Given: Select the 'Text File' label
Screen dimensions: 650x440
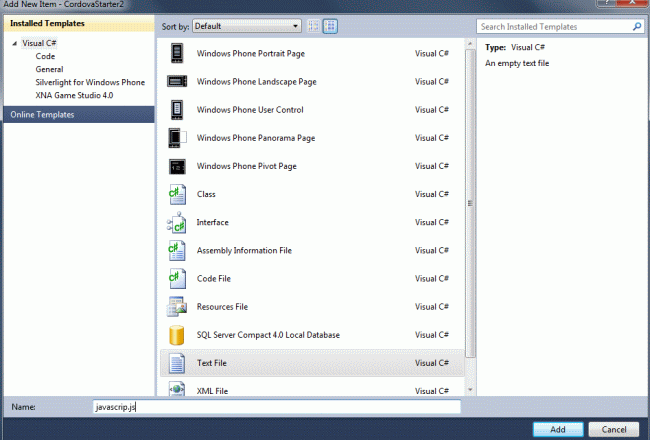Looking at the screenshot, I should [212, 363].
